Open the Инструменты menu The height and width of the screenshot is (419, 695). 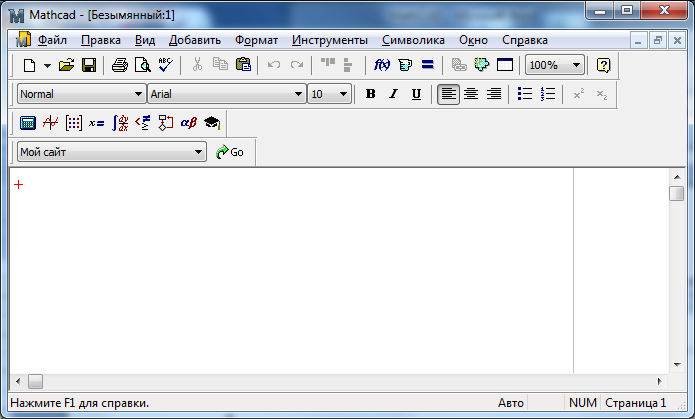click(330, 40)
